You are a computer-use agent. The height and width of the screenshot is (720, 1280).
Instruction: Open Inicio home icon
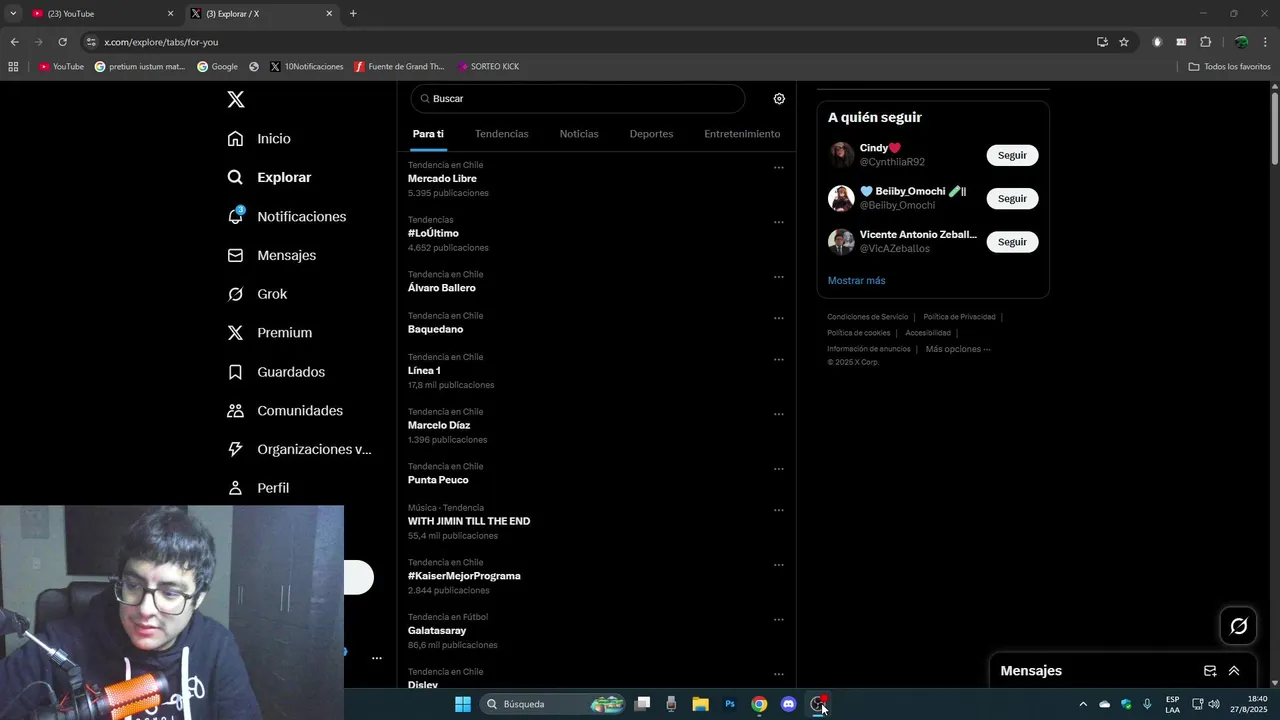tap(235, 139)
